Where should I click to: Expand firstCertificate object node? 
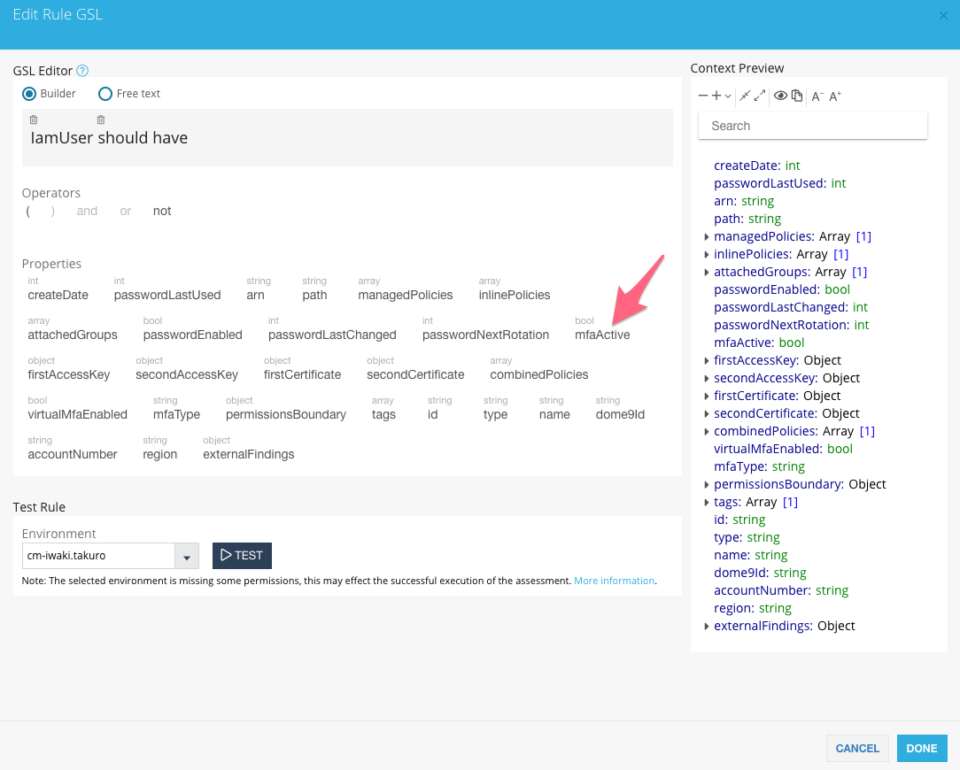tap(706, 397)
